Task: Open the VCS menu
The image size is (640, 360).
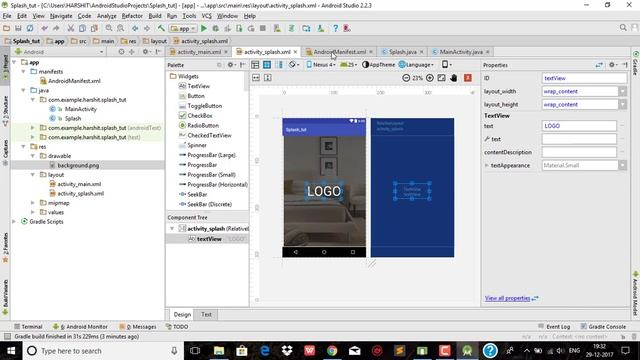Action: (207, 16)
